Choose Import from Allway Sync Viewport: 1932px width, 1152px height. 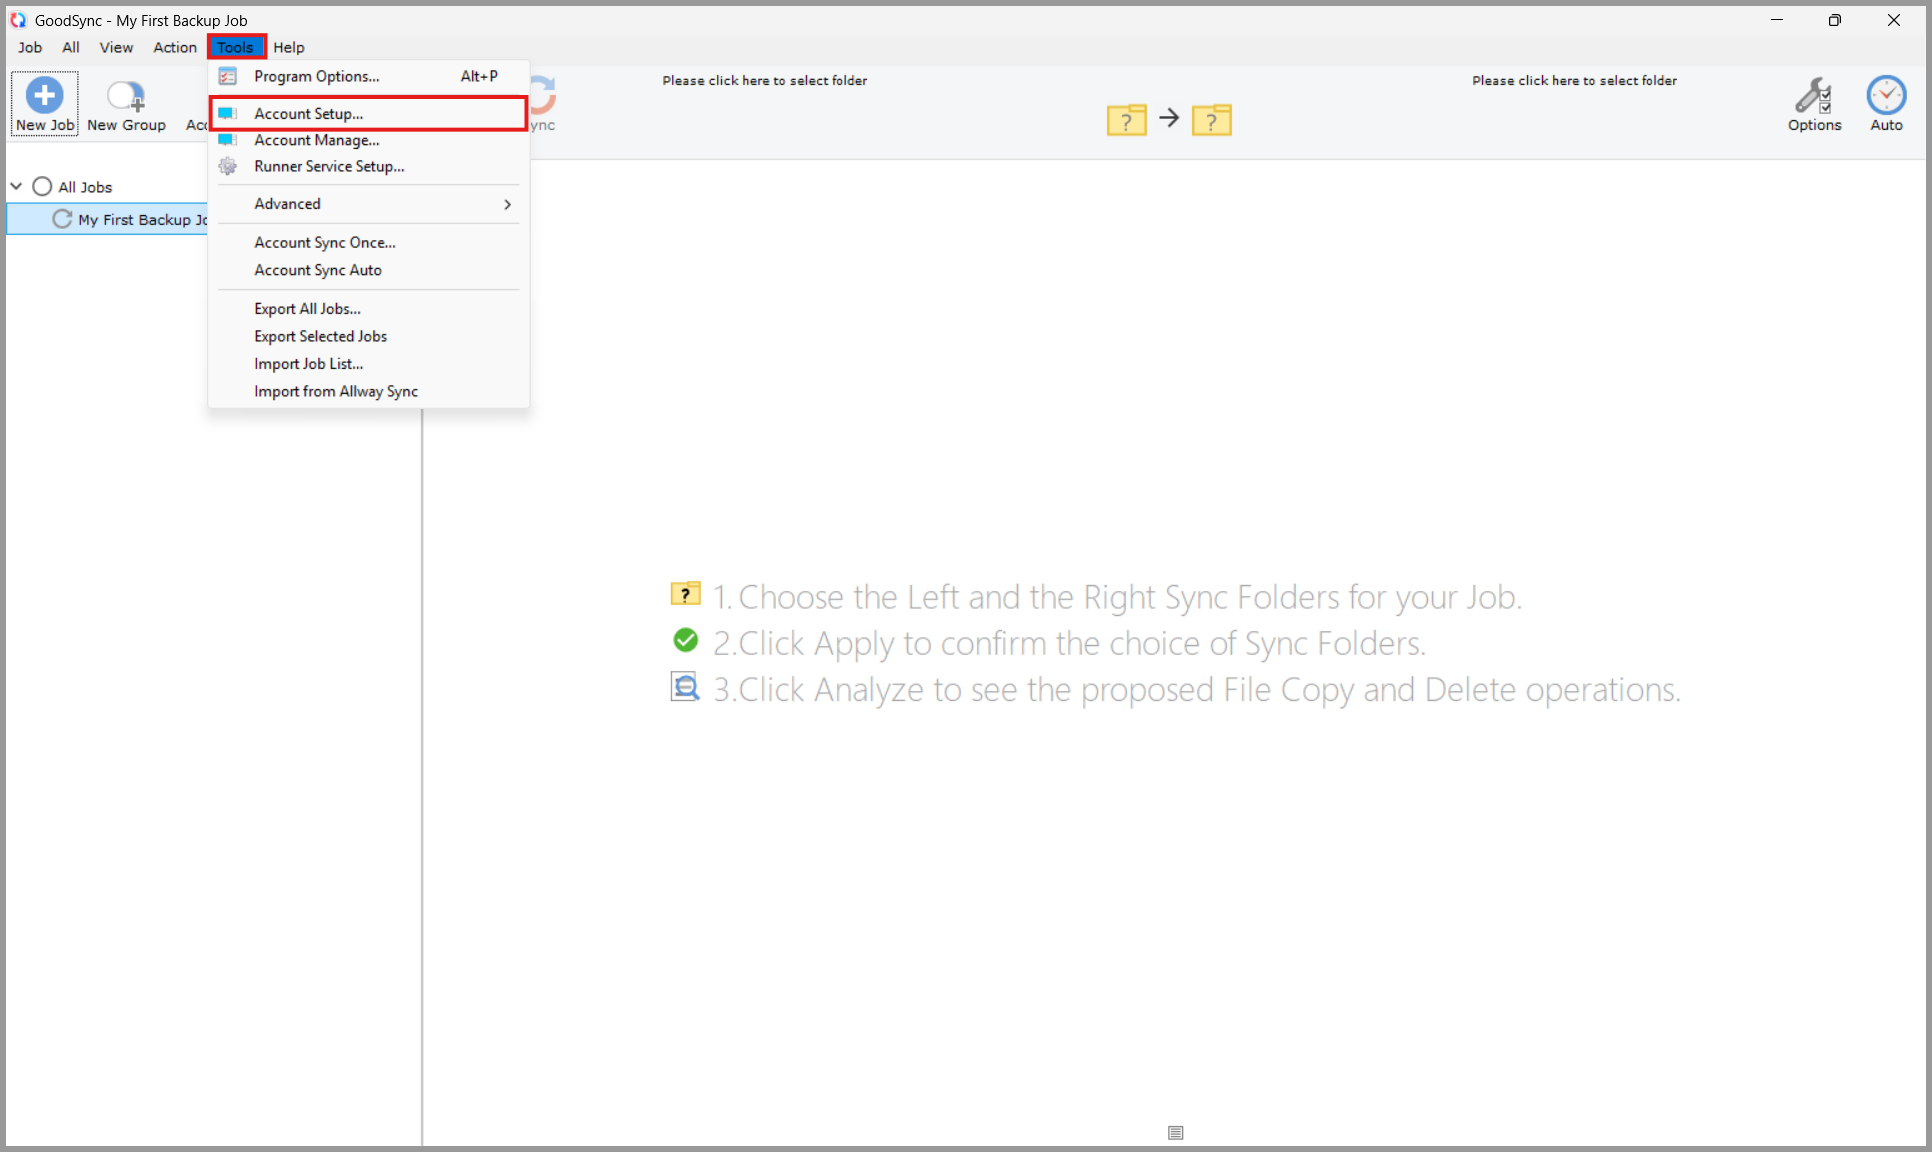point(369,391)
